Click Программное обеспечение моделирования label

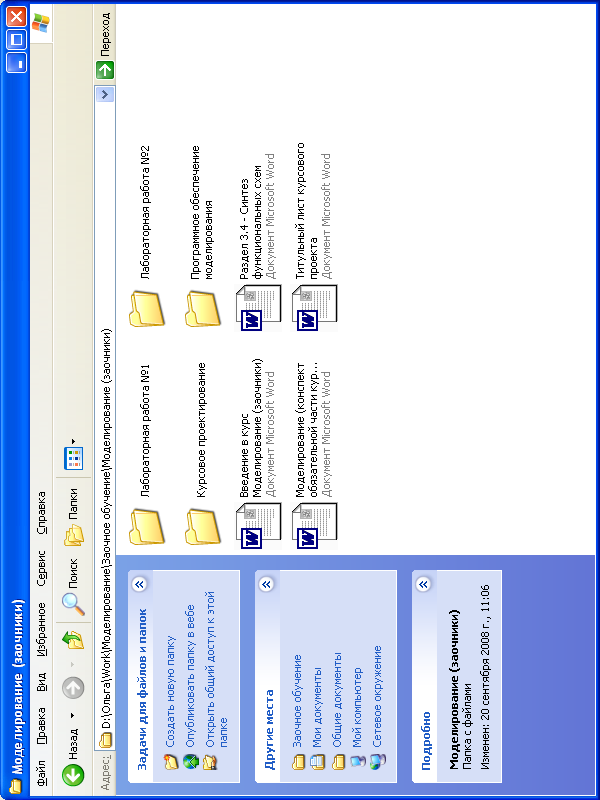[x=201, y=213]
